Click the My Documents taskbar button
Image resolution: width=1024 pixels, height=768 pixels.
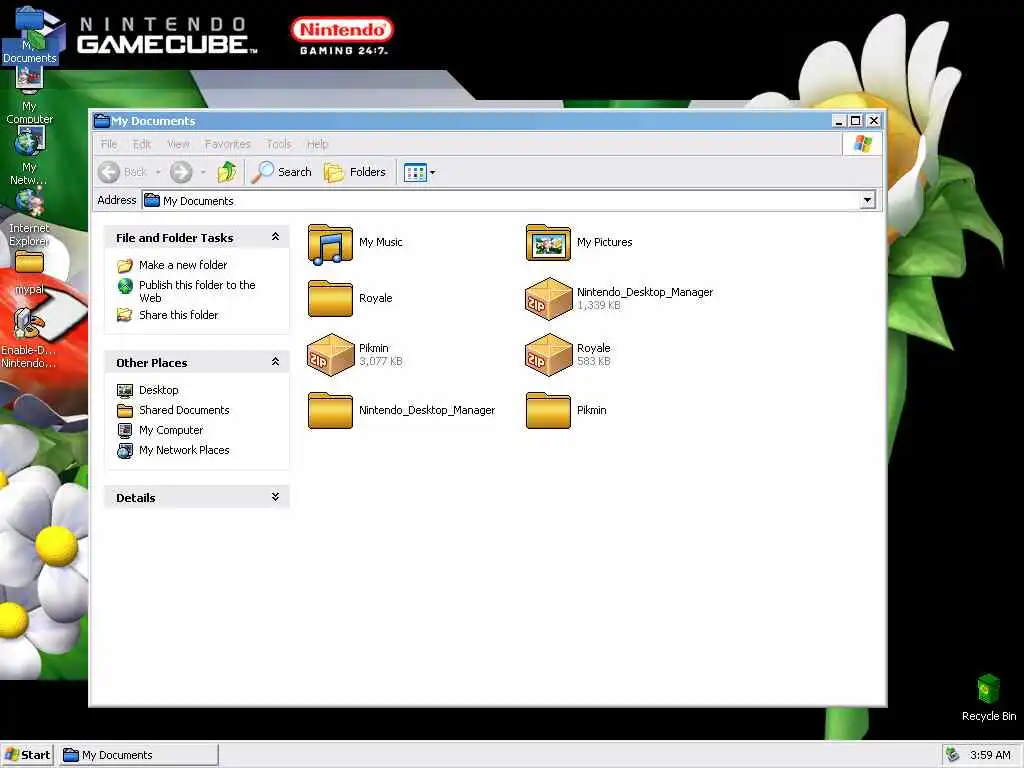(139, 755)
